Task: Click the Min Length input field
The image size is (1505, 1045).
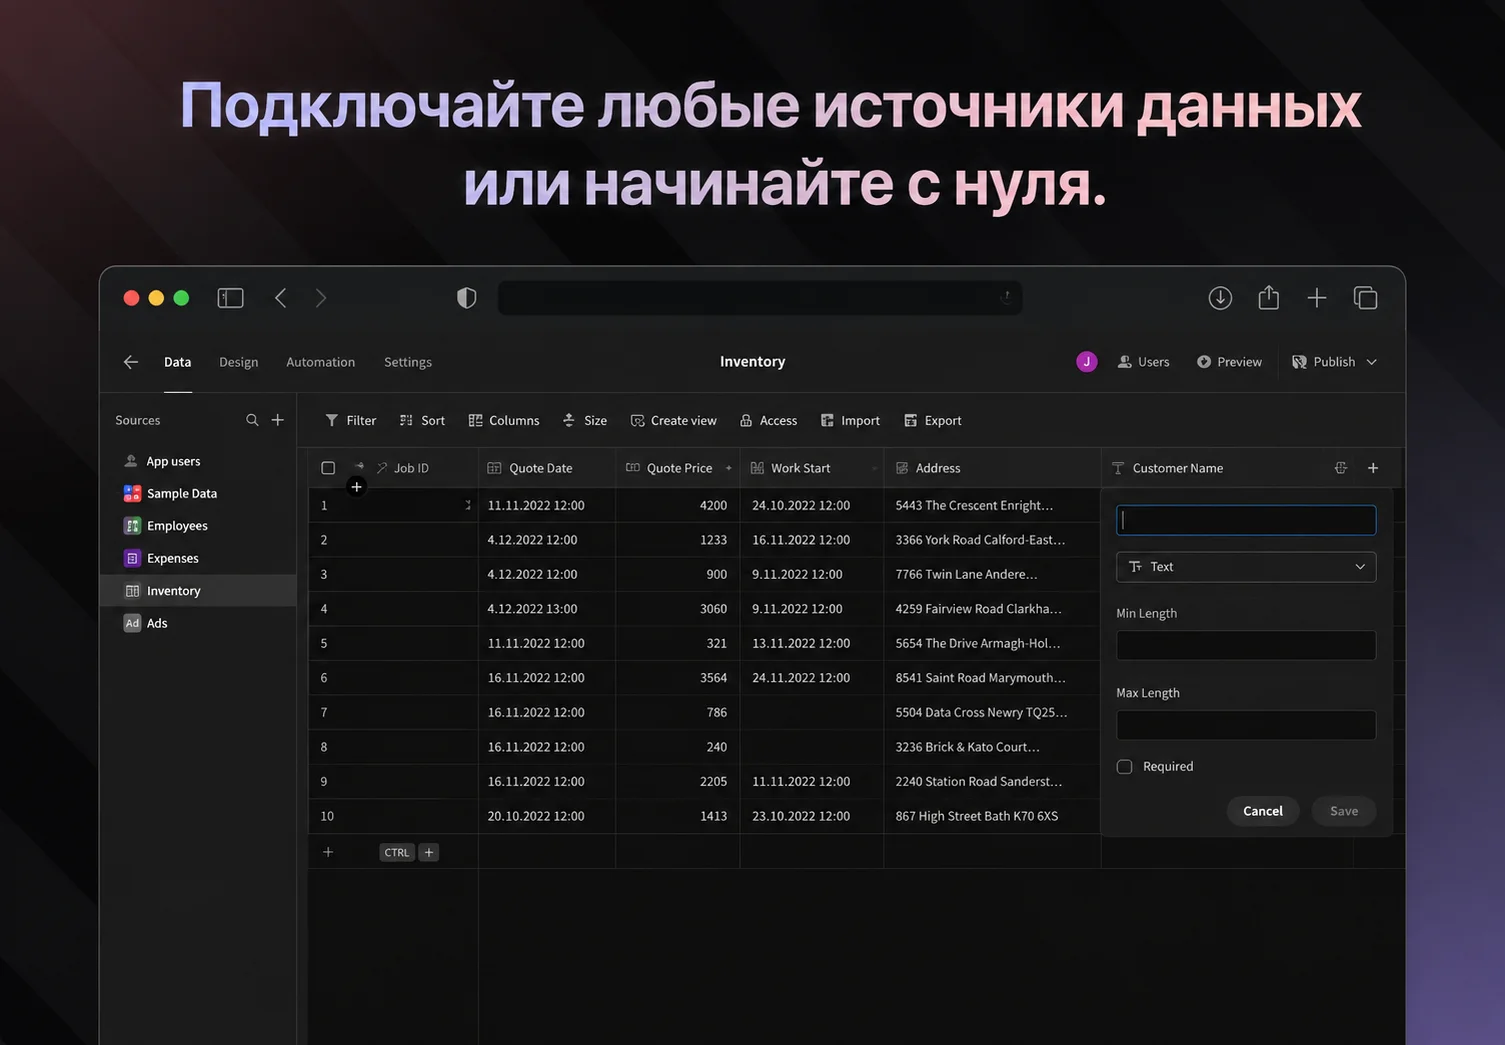Action: click(x=1246, y=645)
